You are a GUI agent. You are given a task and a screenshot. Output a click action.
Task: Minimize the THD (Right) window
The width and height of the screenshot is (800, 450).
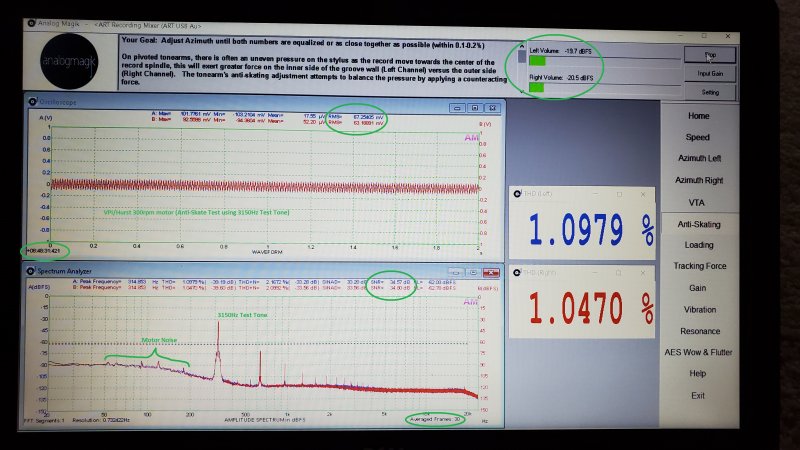pos(595,273)
